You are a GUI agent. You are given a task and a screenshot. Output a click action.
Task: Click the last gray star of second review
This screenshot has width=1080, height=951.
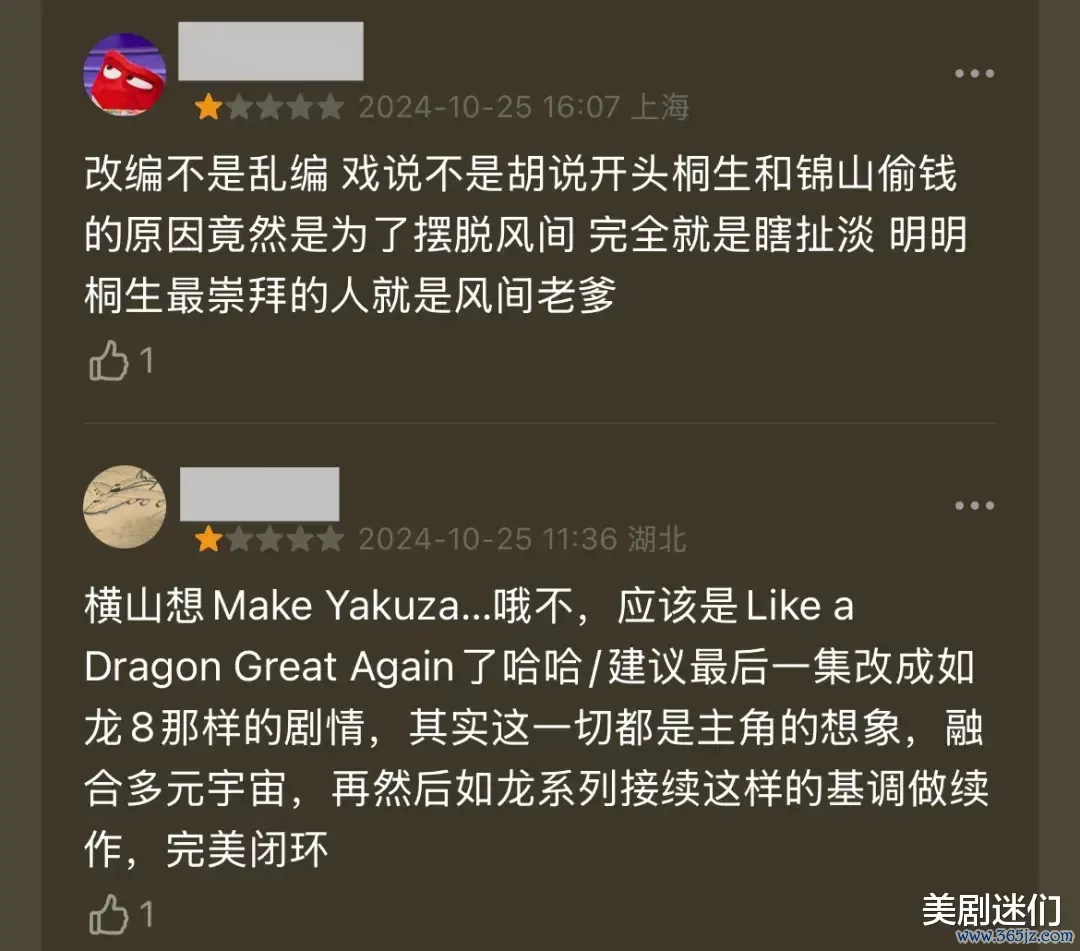331,540
